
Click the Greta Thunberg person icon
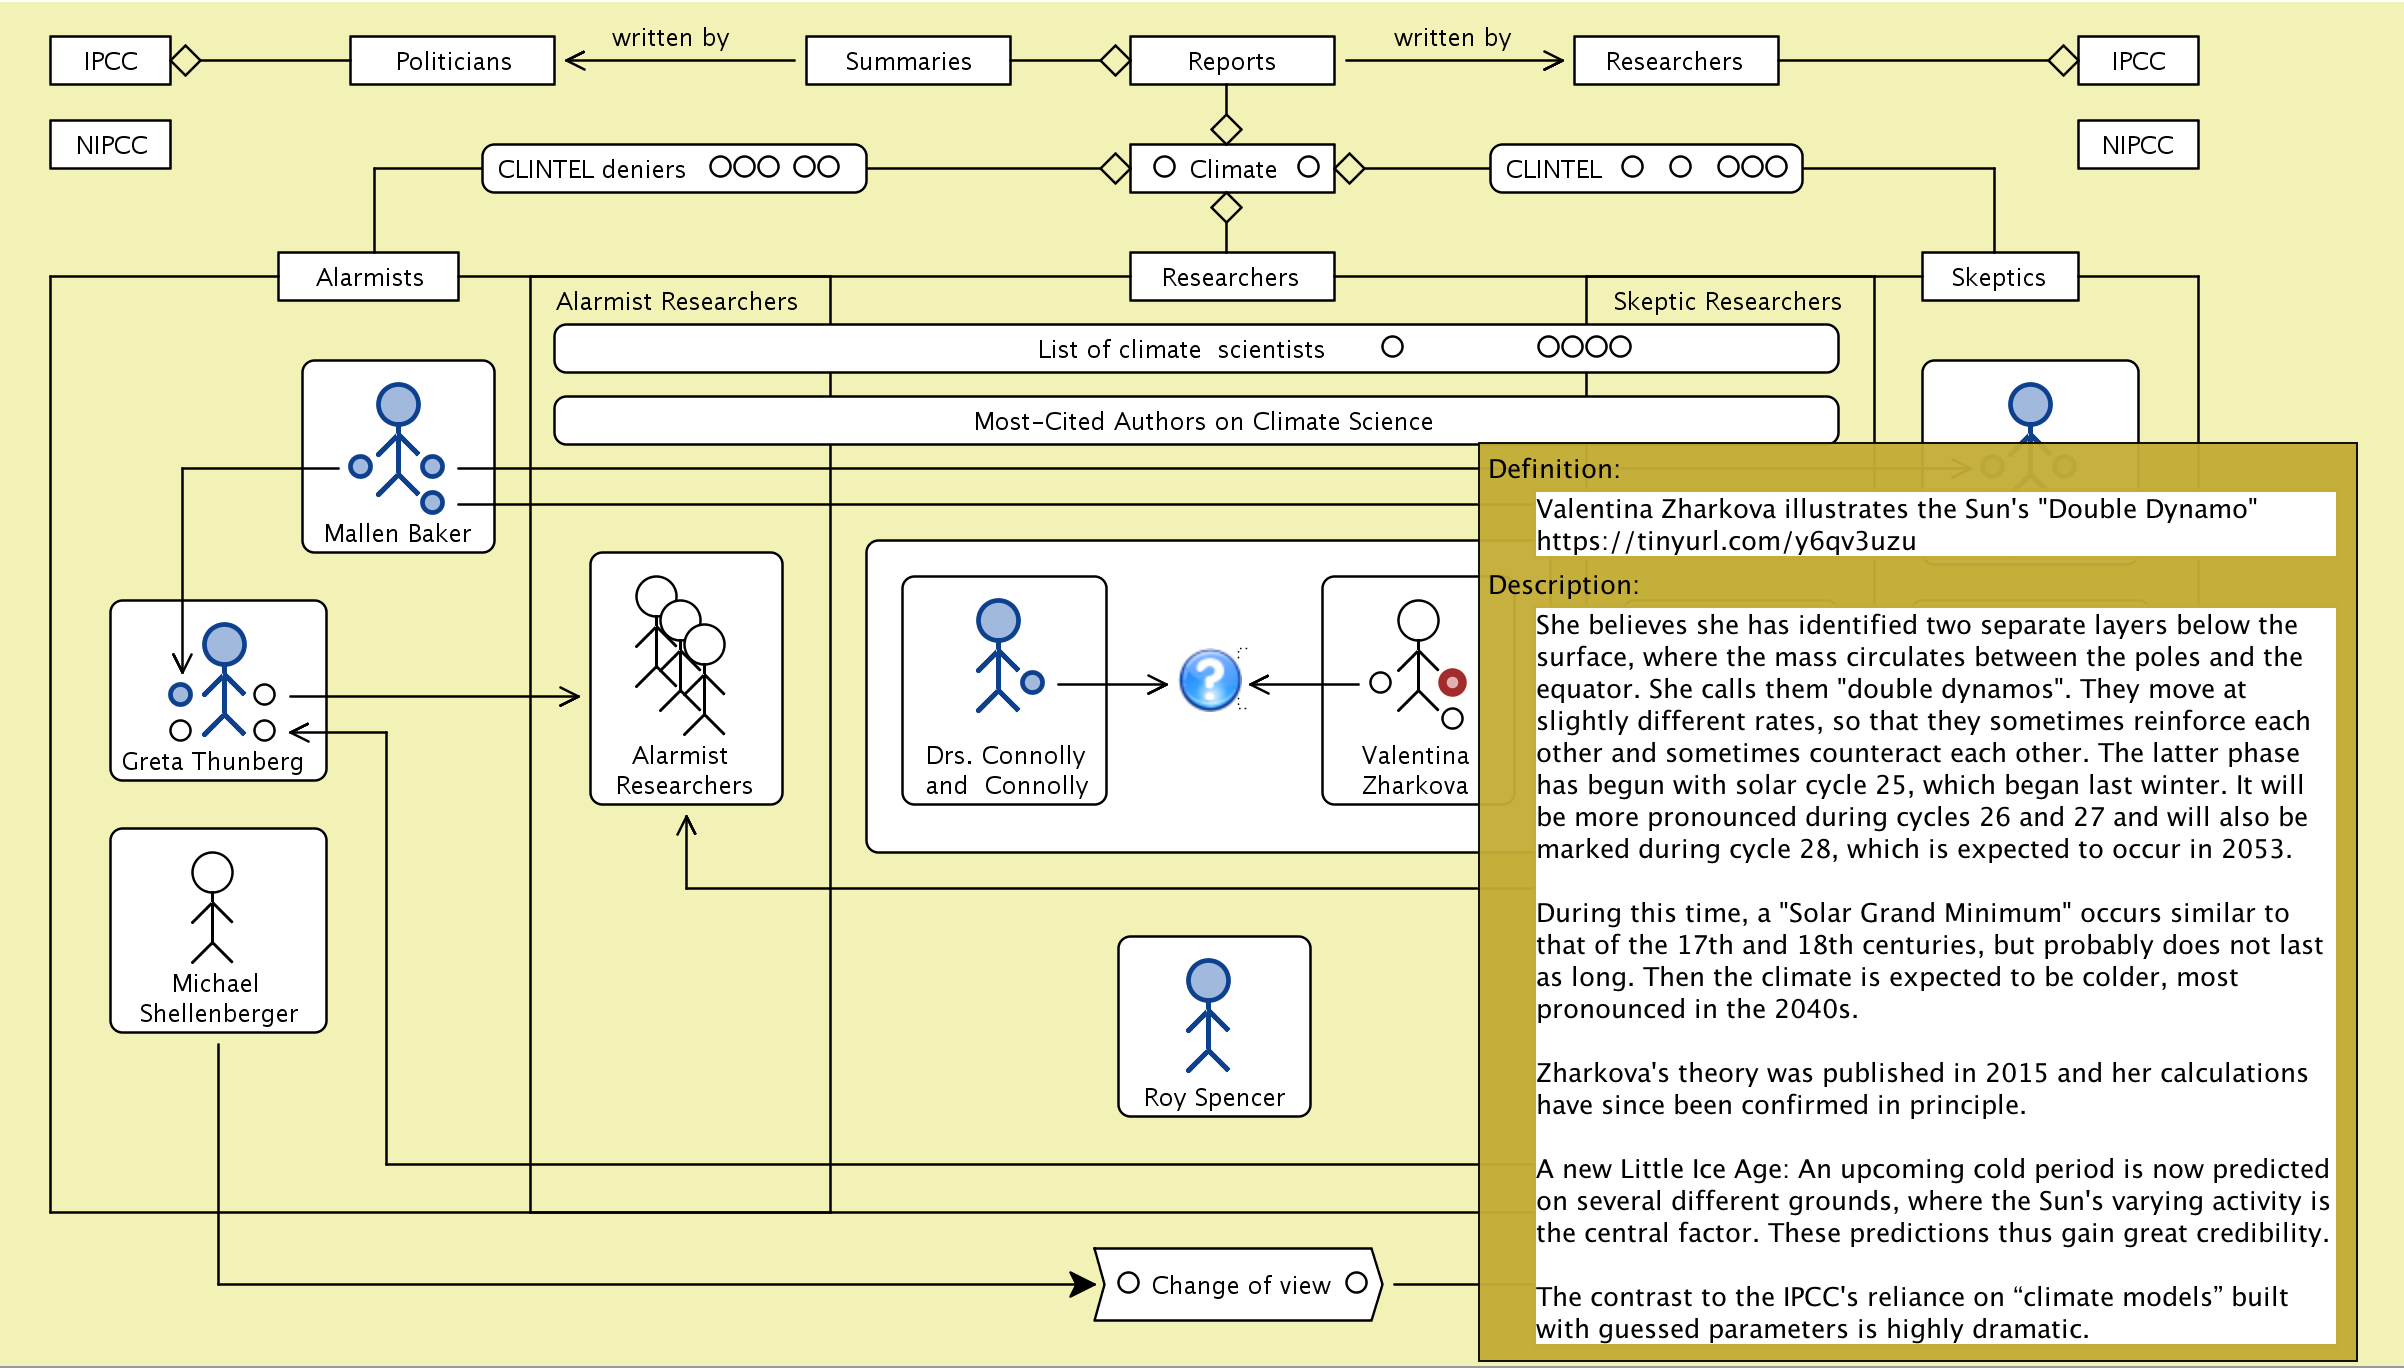pos(224,678)
